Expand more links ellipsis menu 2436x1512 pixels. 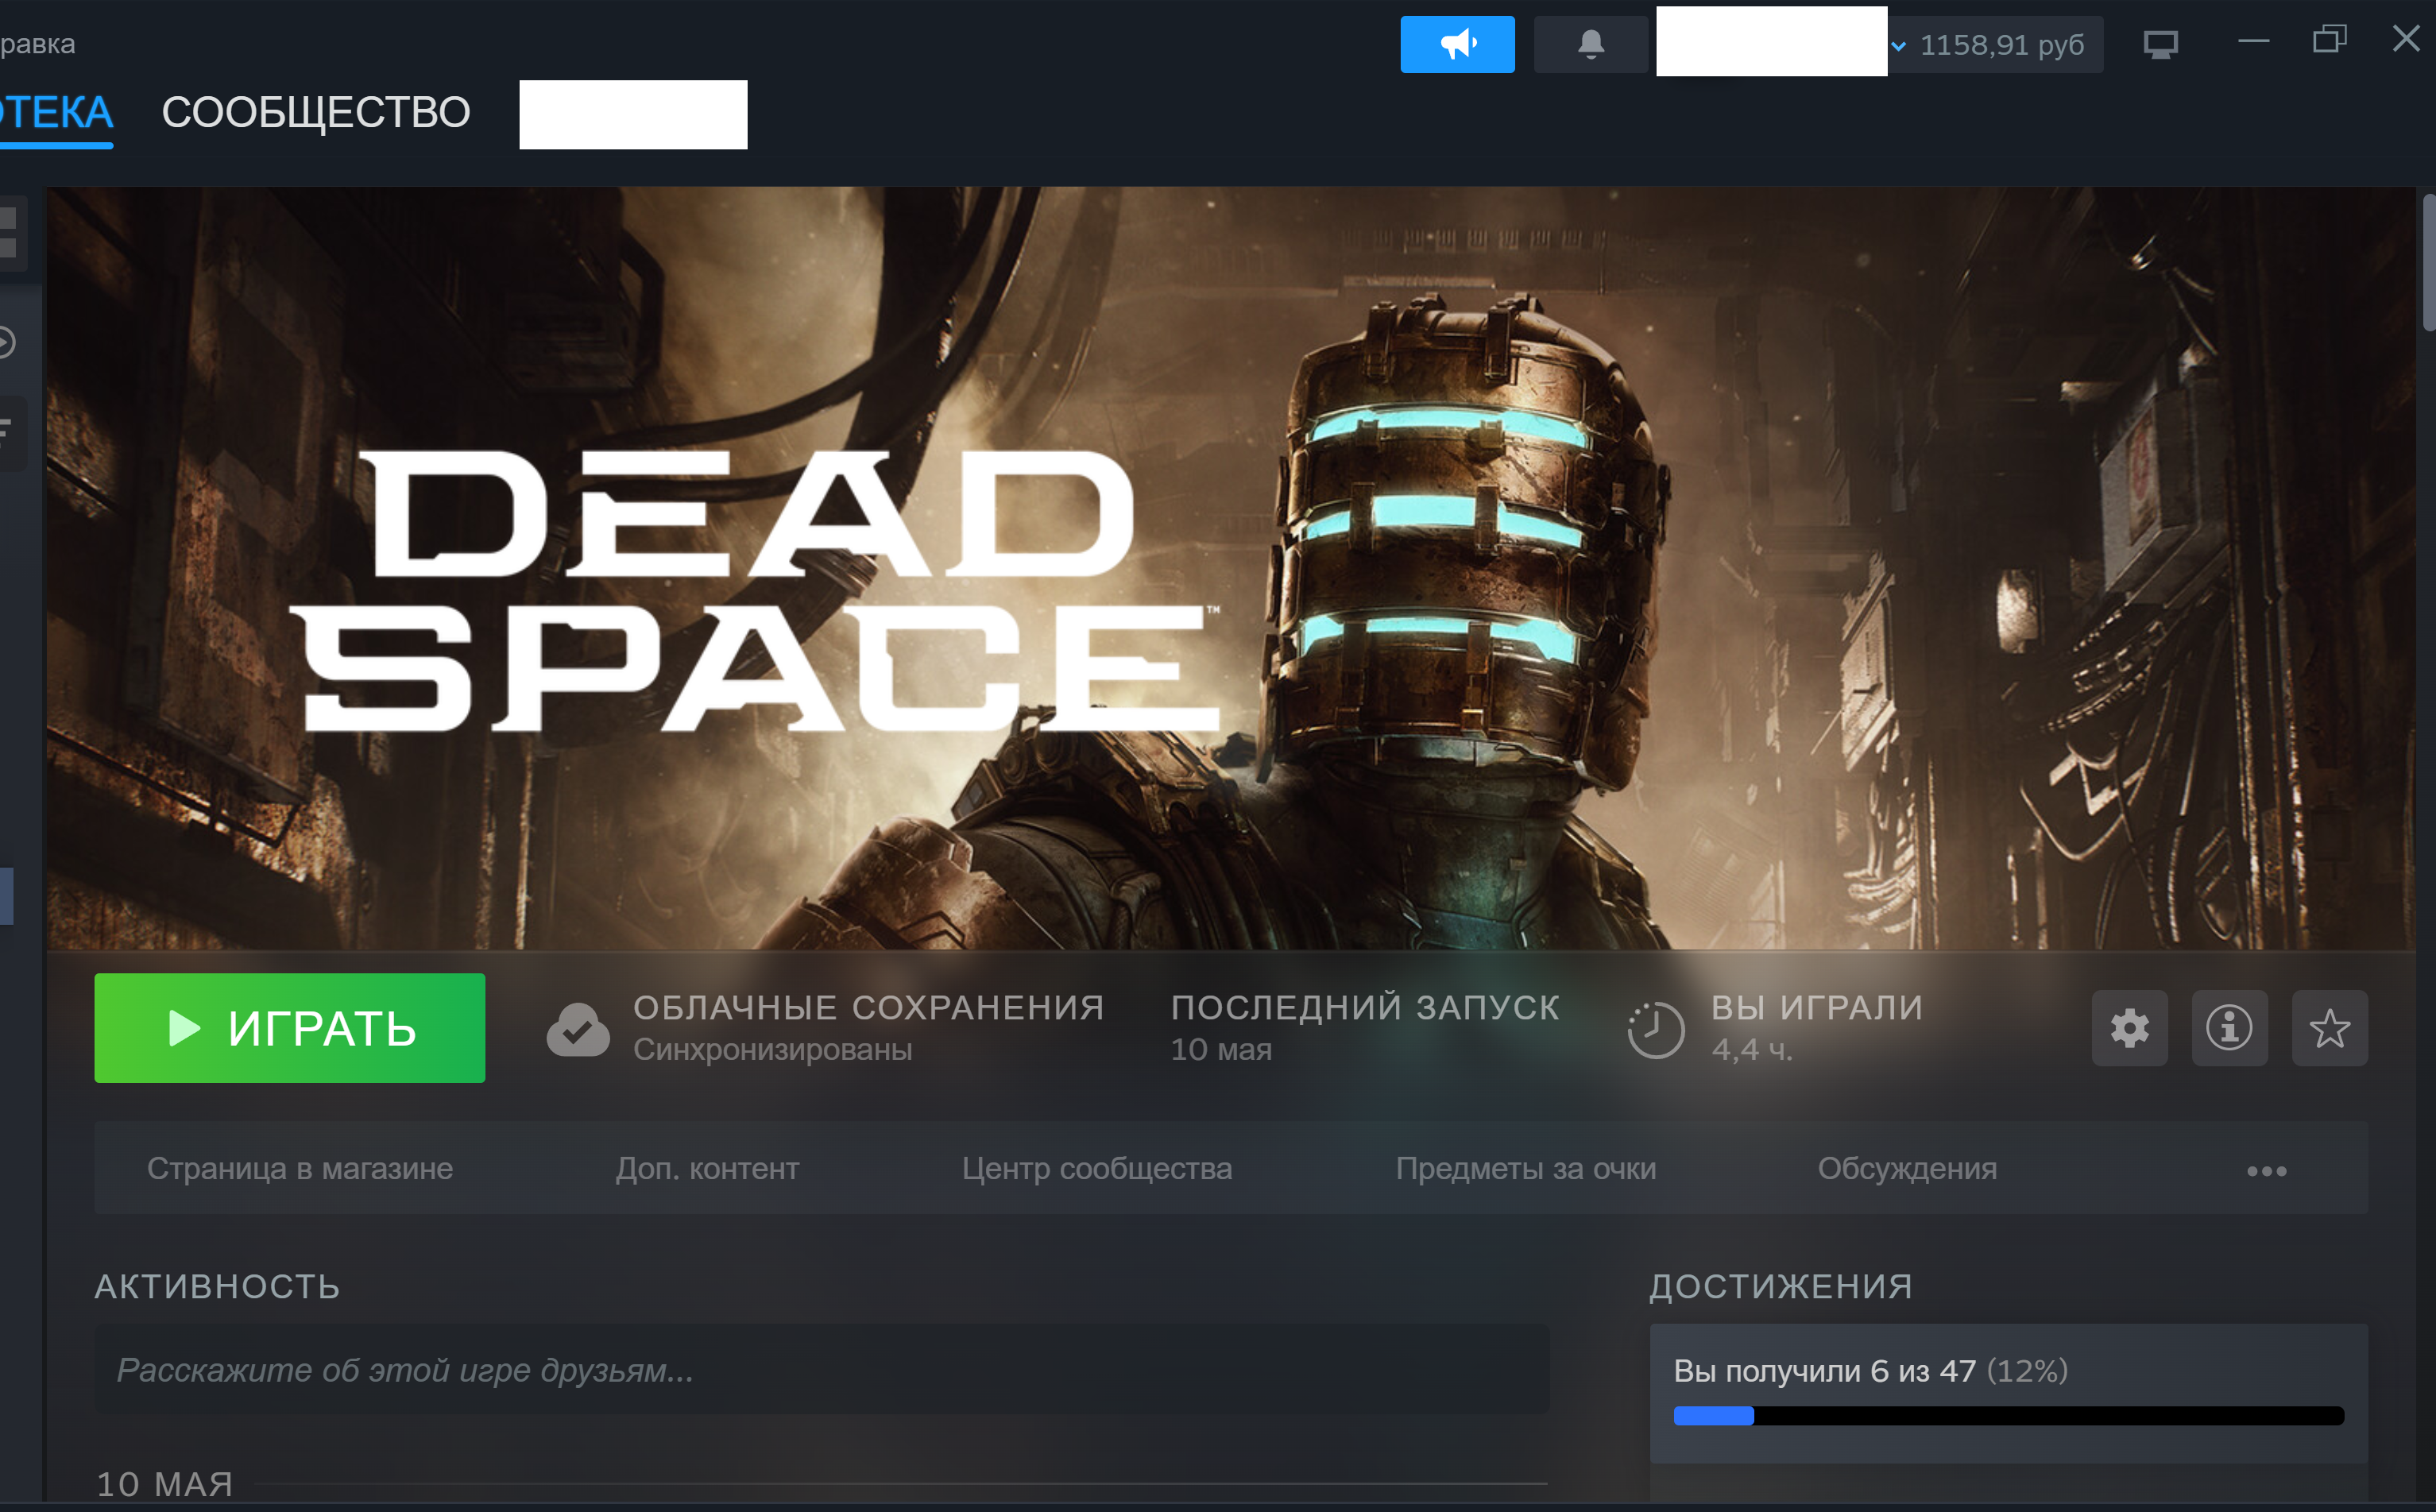pos(2266,1170)
